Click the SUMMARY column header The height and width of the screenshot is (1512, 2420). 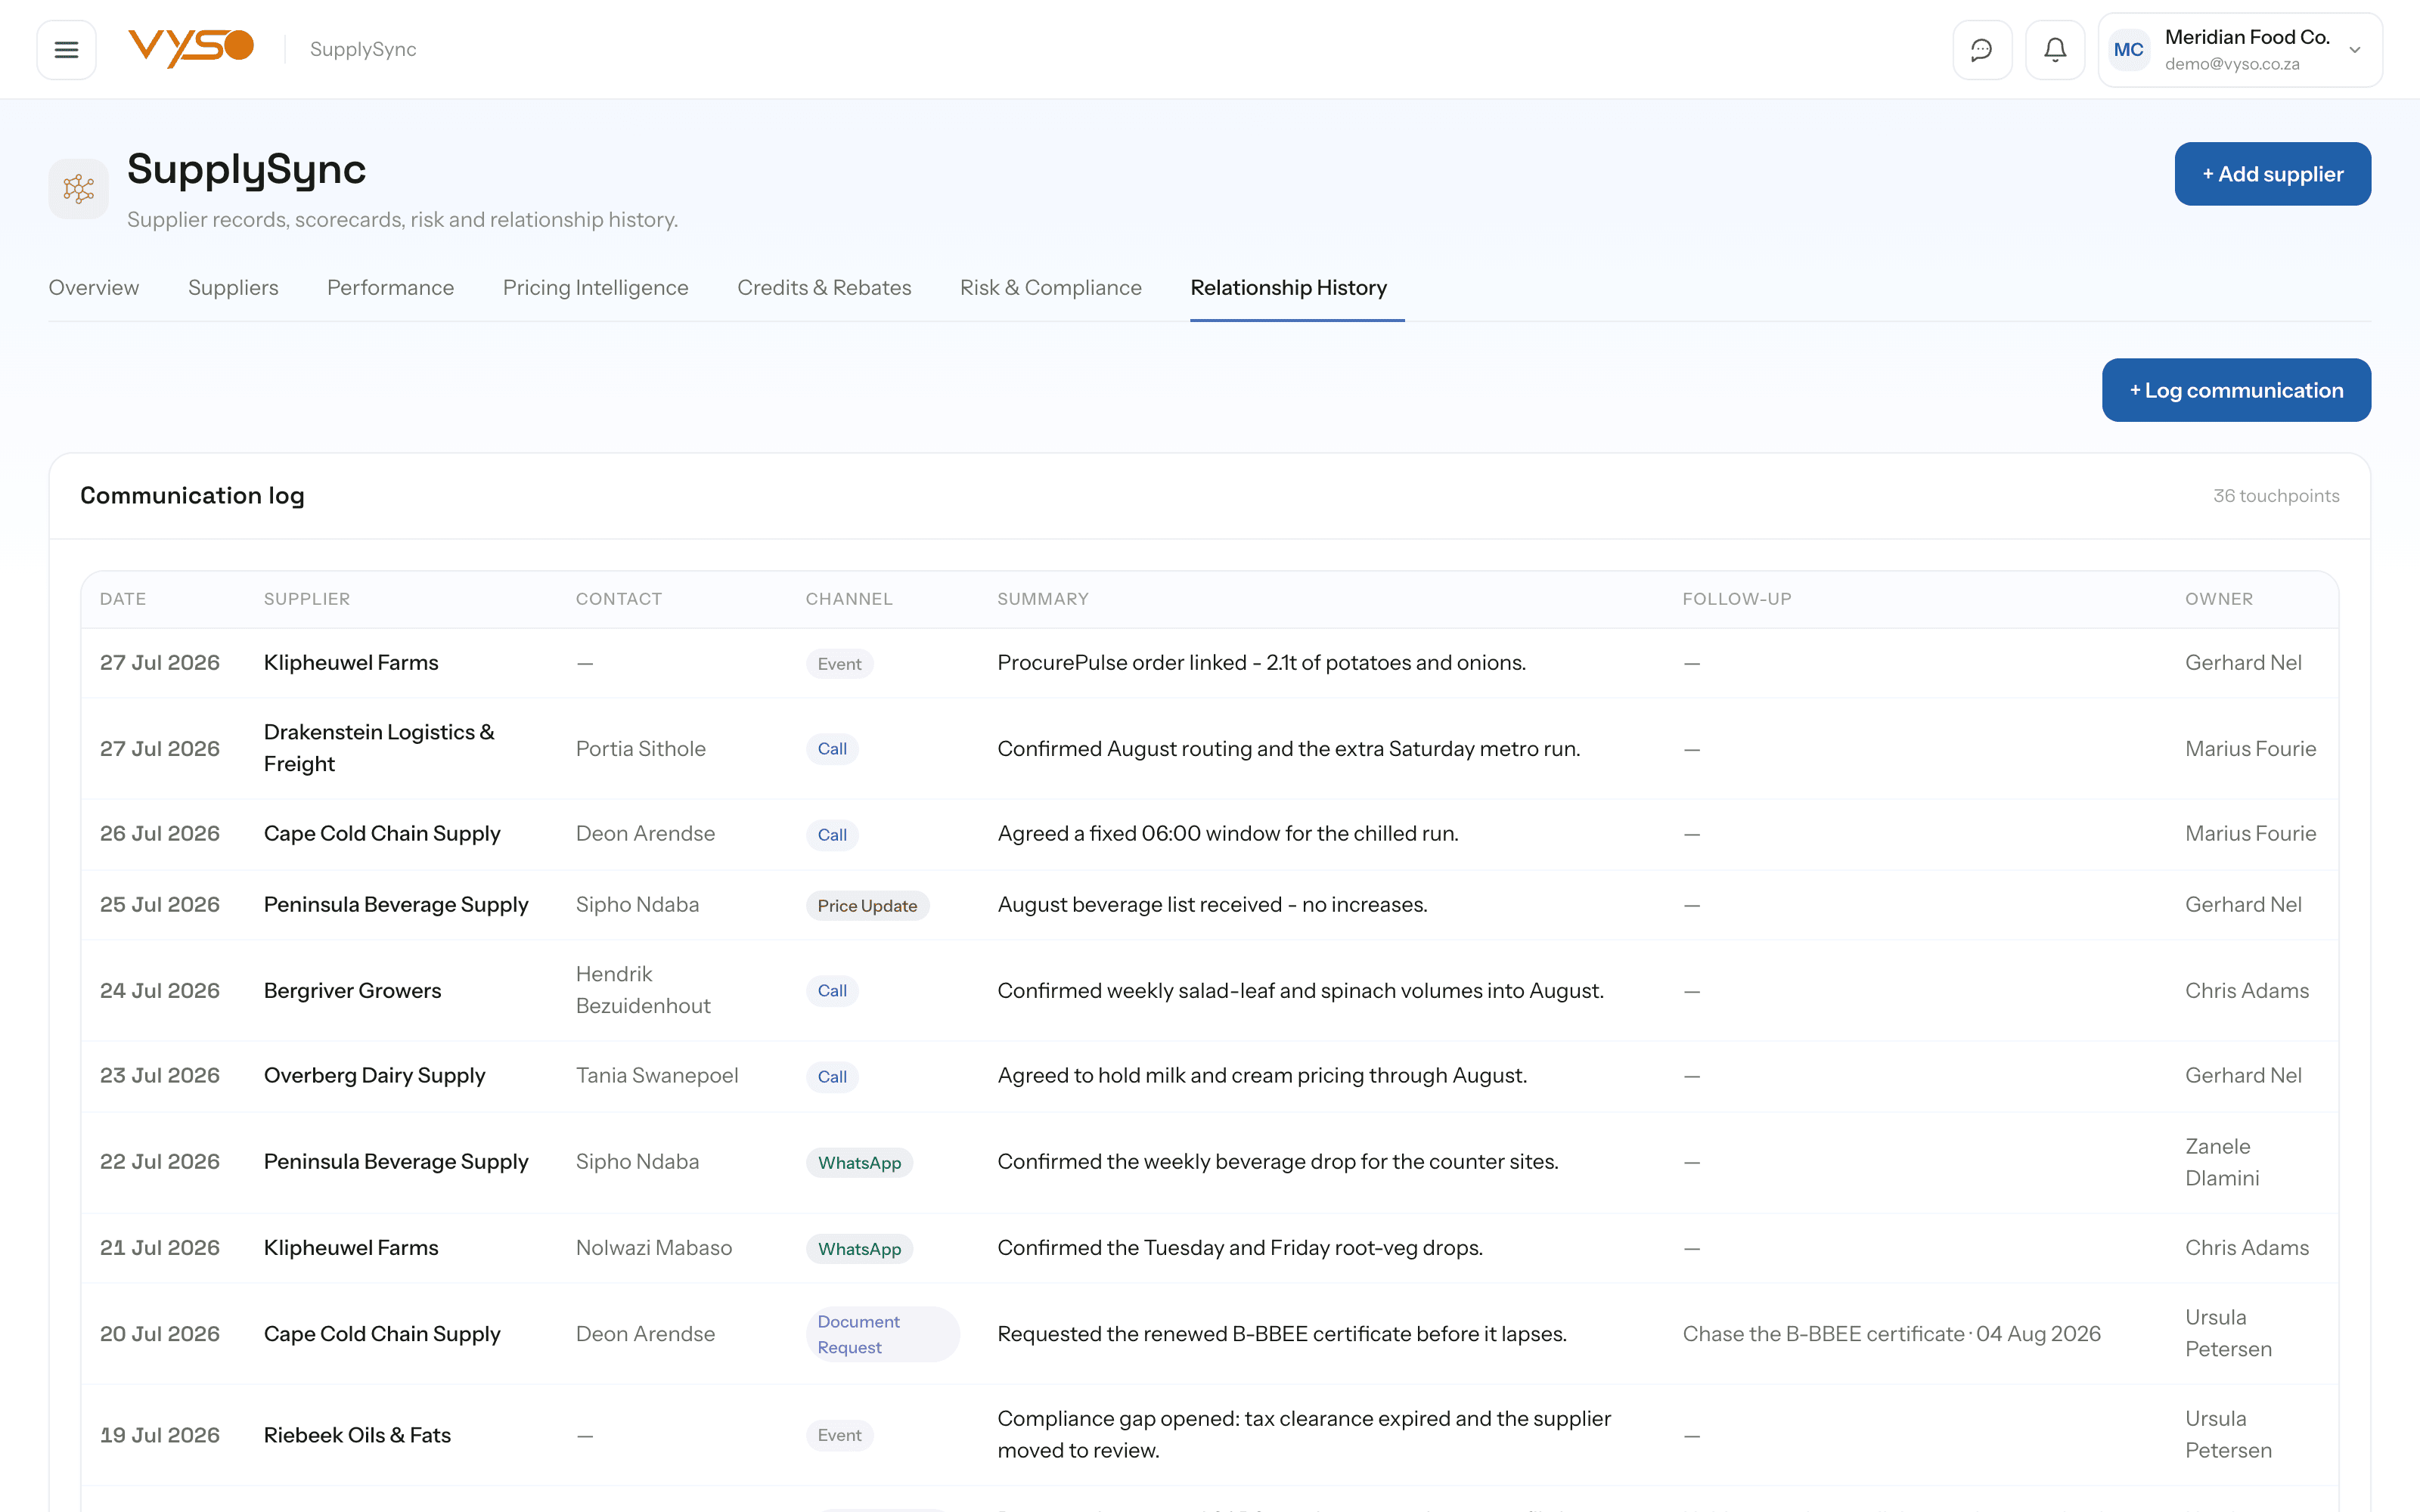1043,599
